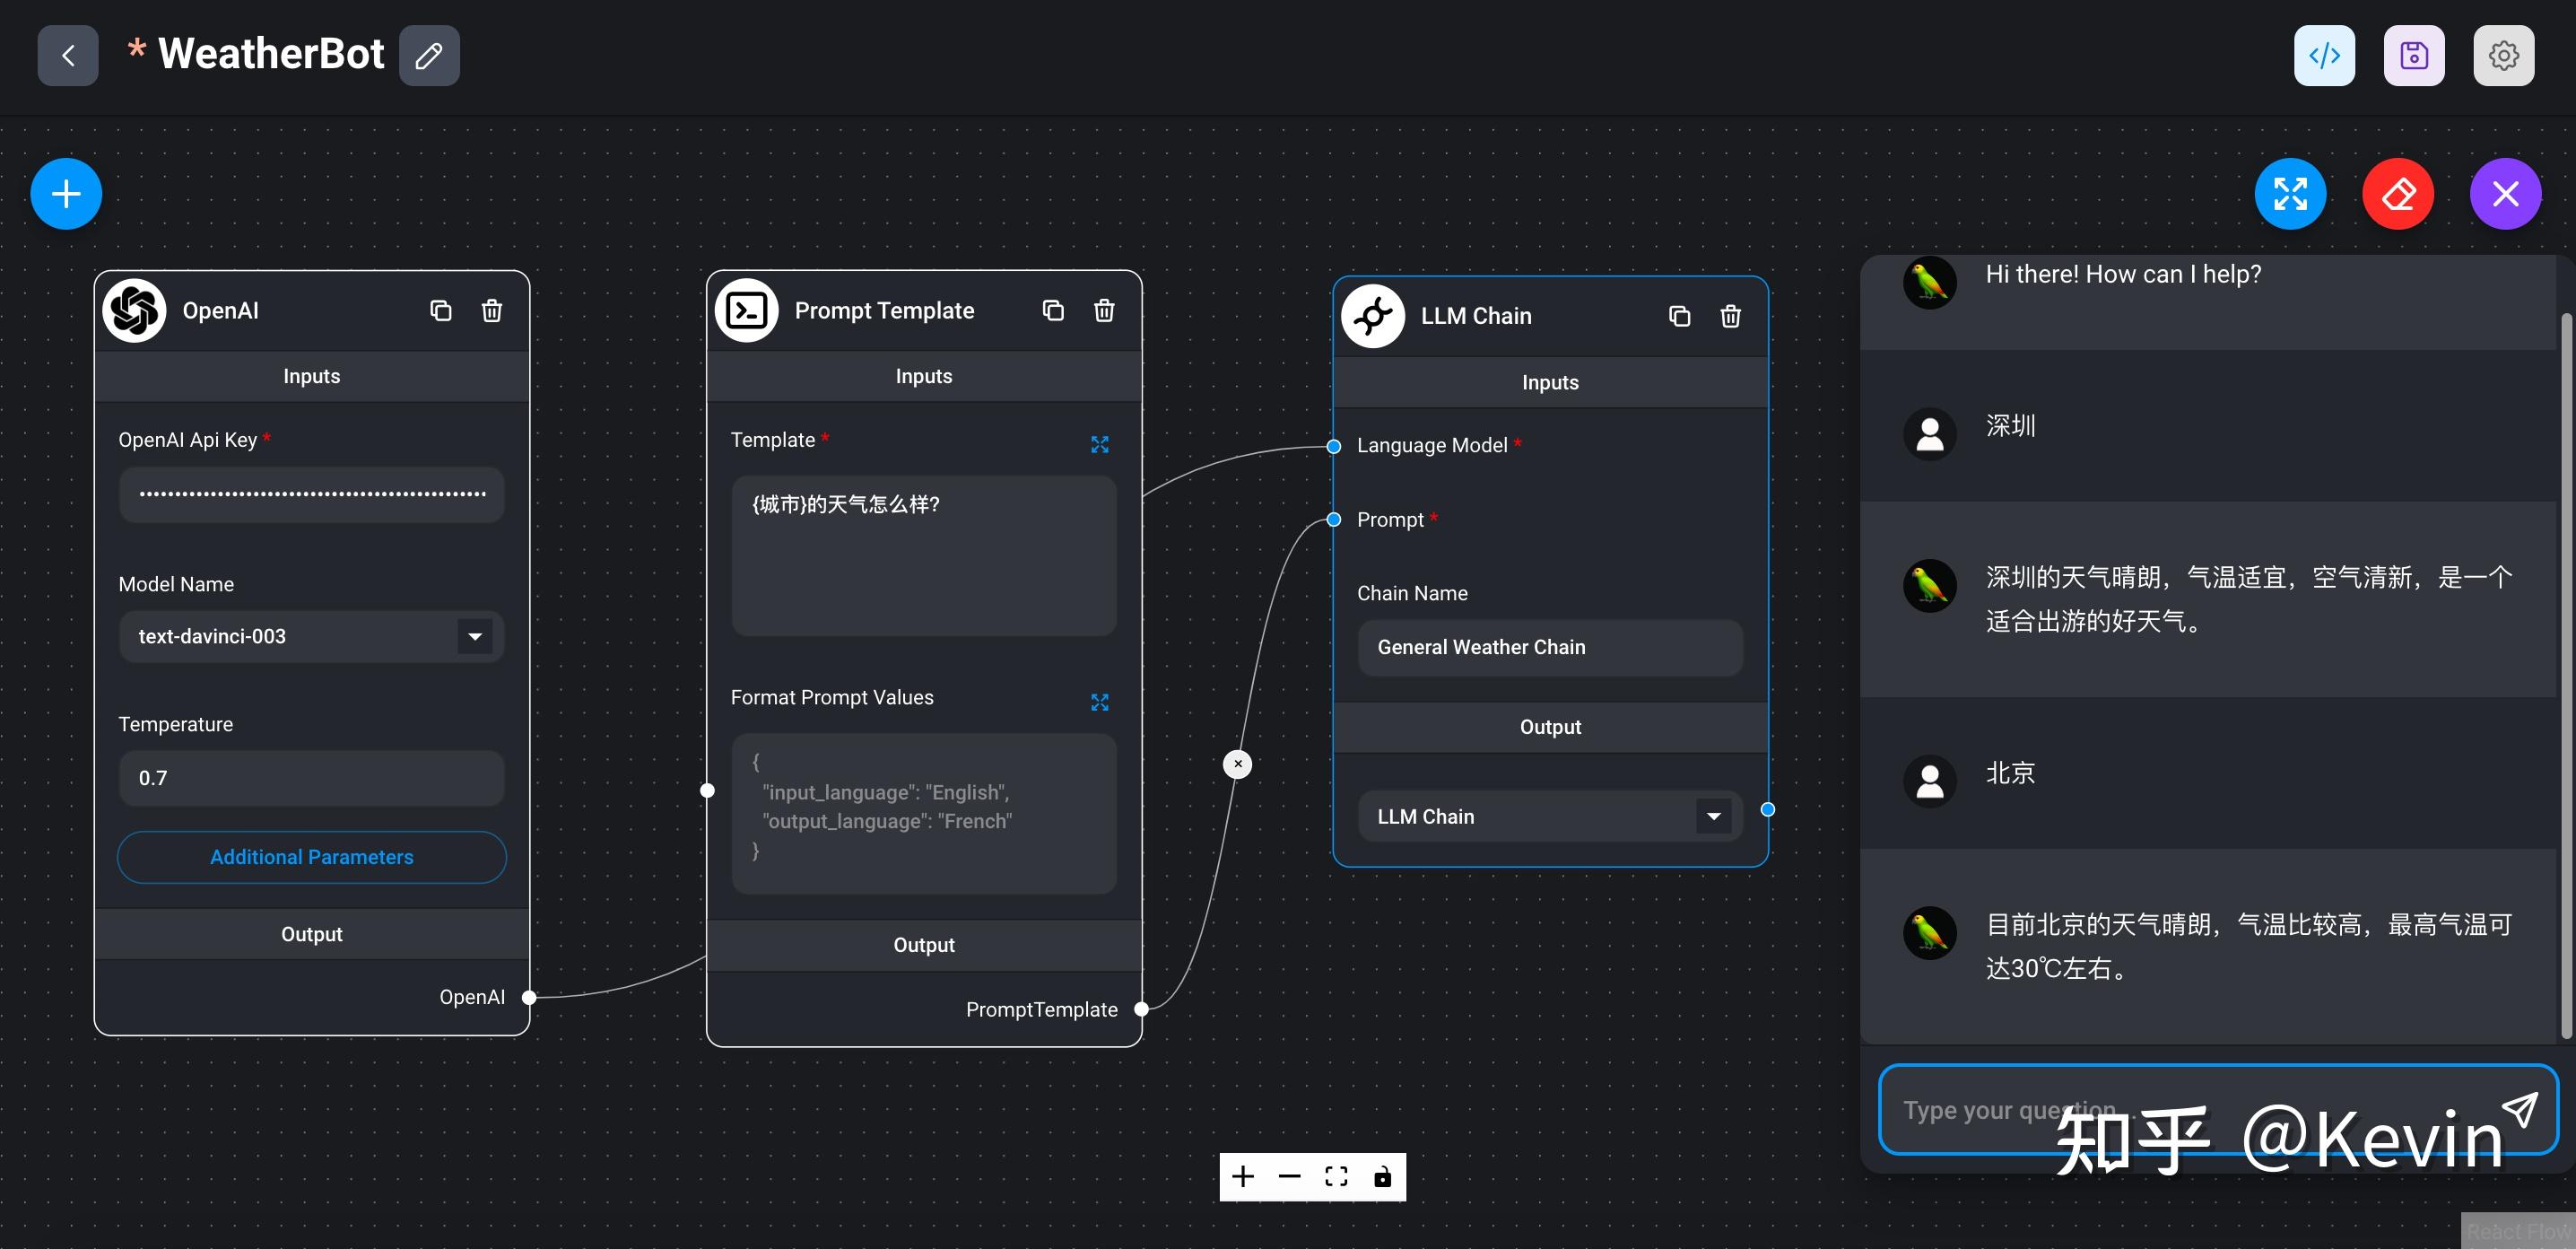
Task: Add a new node with plus button
Action: click(x=66, y=193)
